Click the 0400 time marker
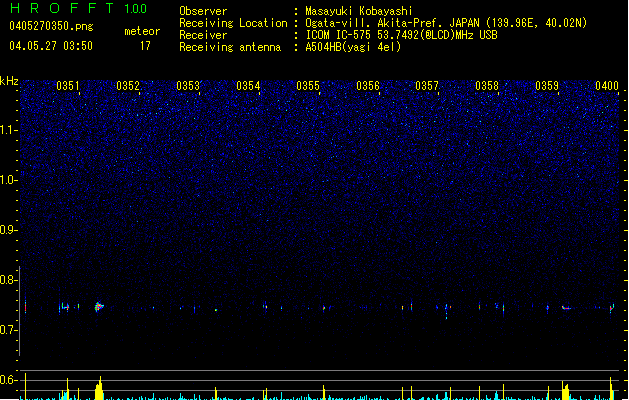The height and width of the screenshot is (400, 629). pyautogui.click(x=607, y=86)
